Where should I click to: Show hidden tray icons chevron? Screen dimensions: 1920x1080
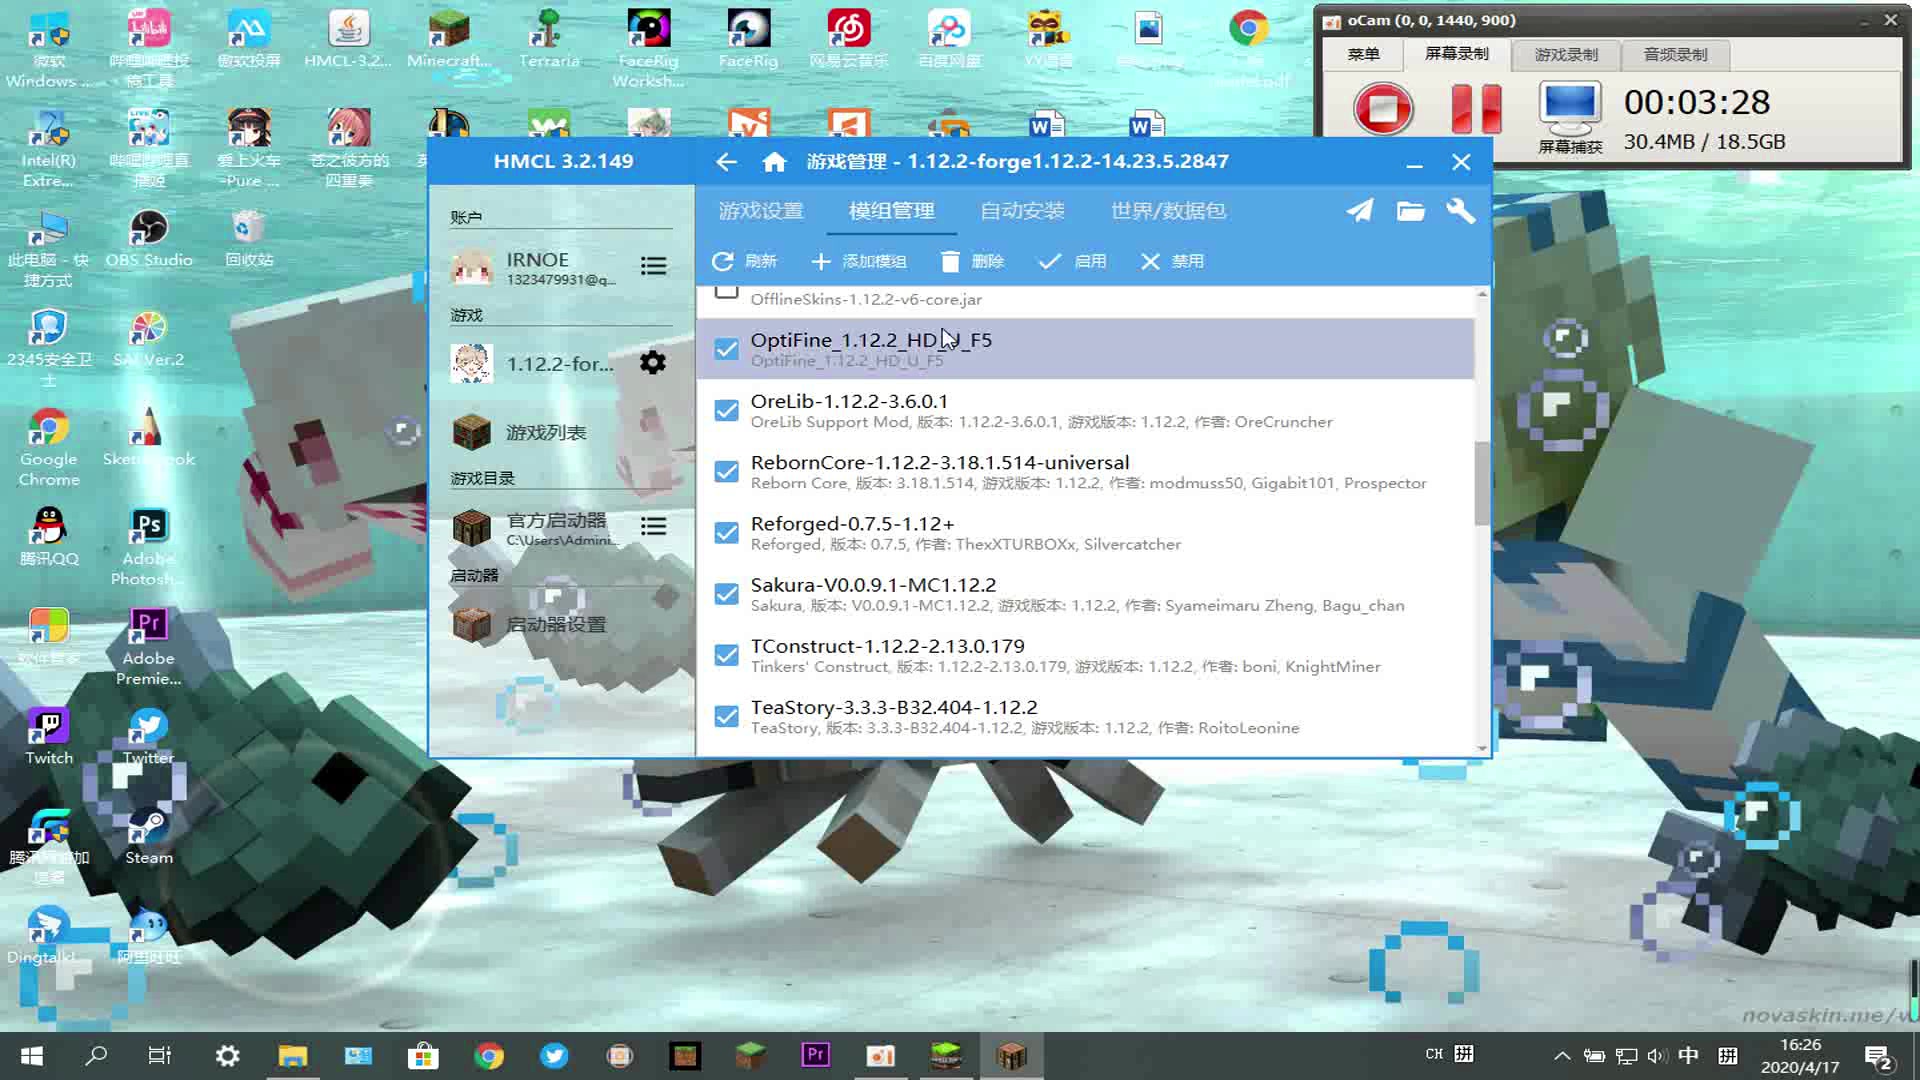(1562, 1056)
